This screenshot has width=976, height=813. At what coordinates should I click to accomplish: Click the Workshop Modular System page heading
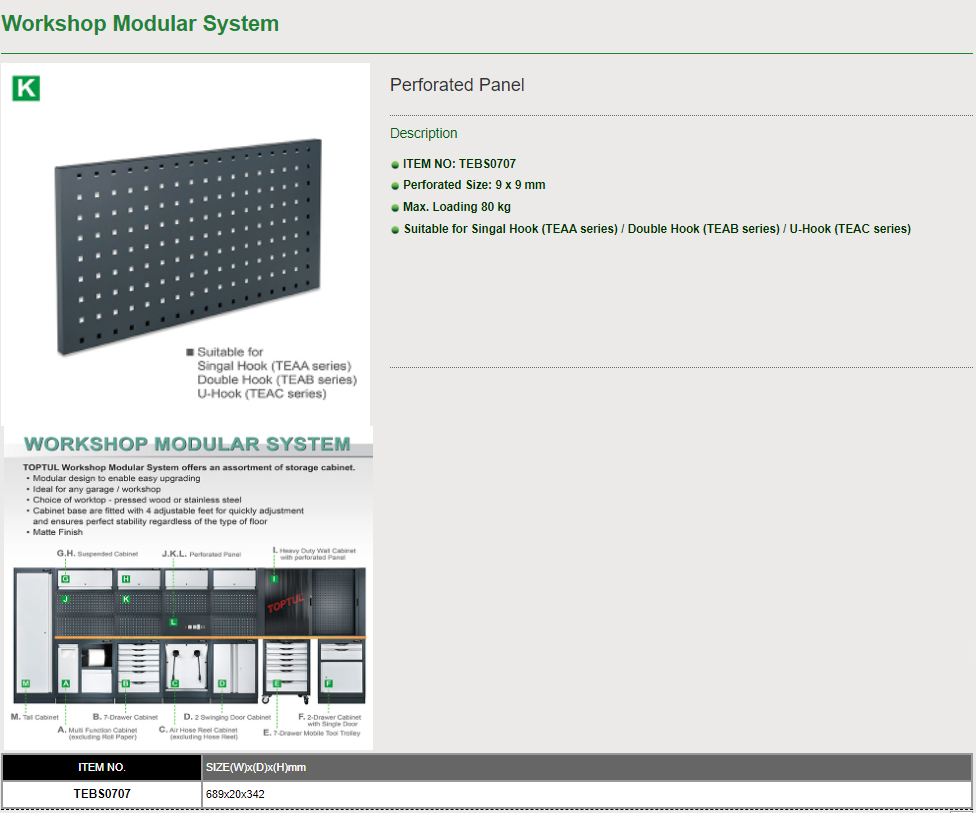point(140,23)
